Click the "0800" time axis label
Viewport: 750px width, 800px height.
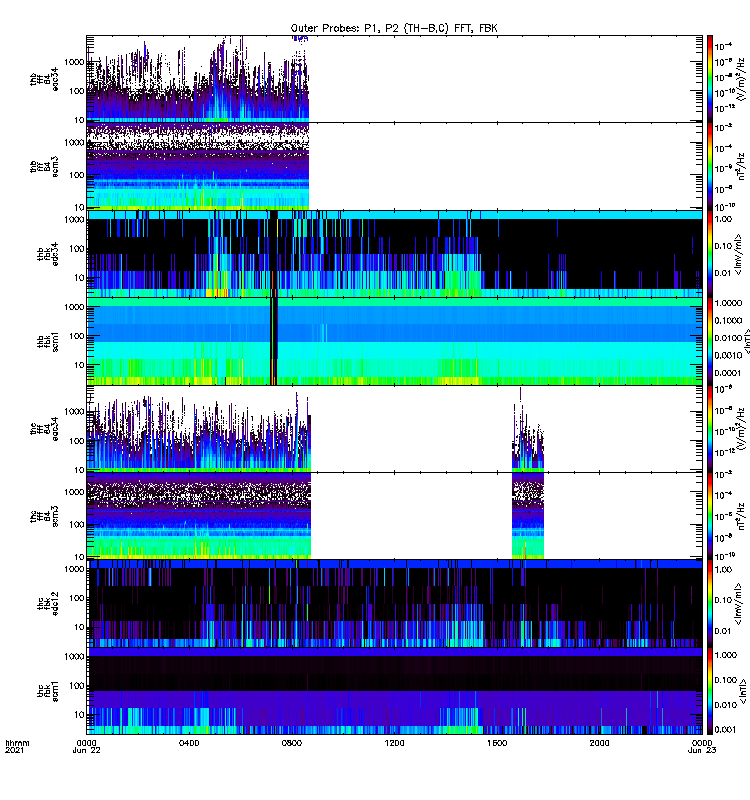pos(292,743)
